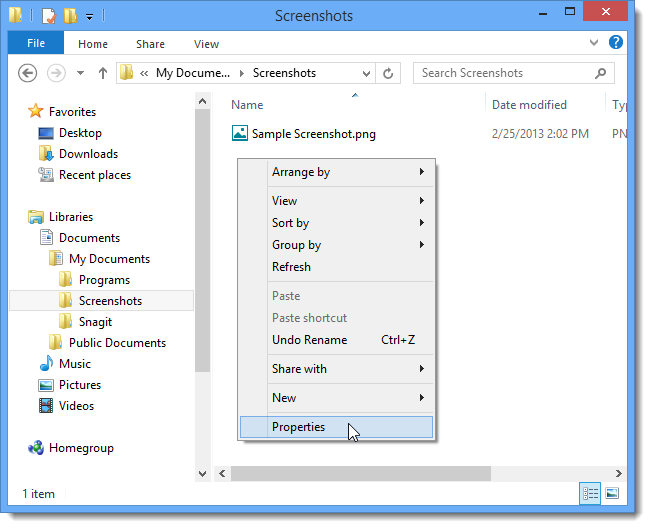Viewport: 650px width, 528px height.
Task: Open the Customize Quick Access Toolbar dropdown
Action: [89, 17]
